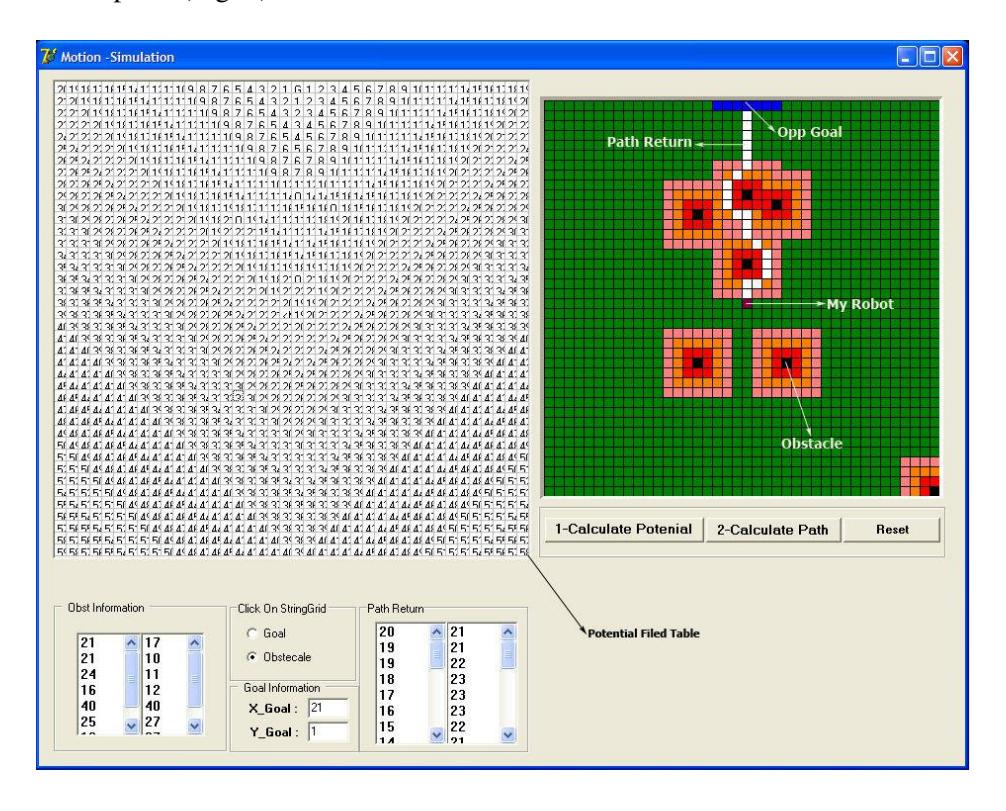Click down arrow of left Path Return list
The height and width of the screenshot is (811, 1006).
437,735
